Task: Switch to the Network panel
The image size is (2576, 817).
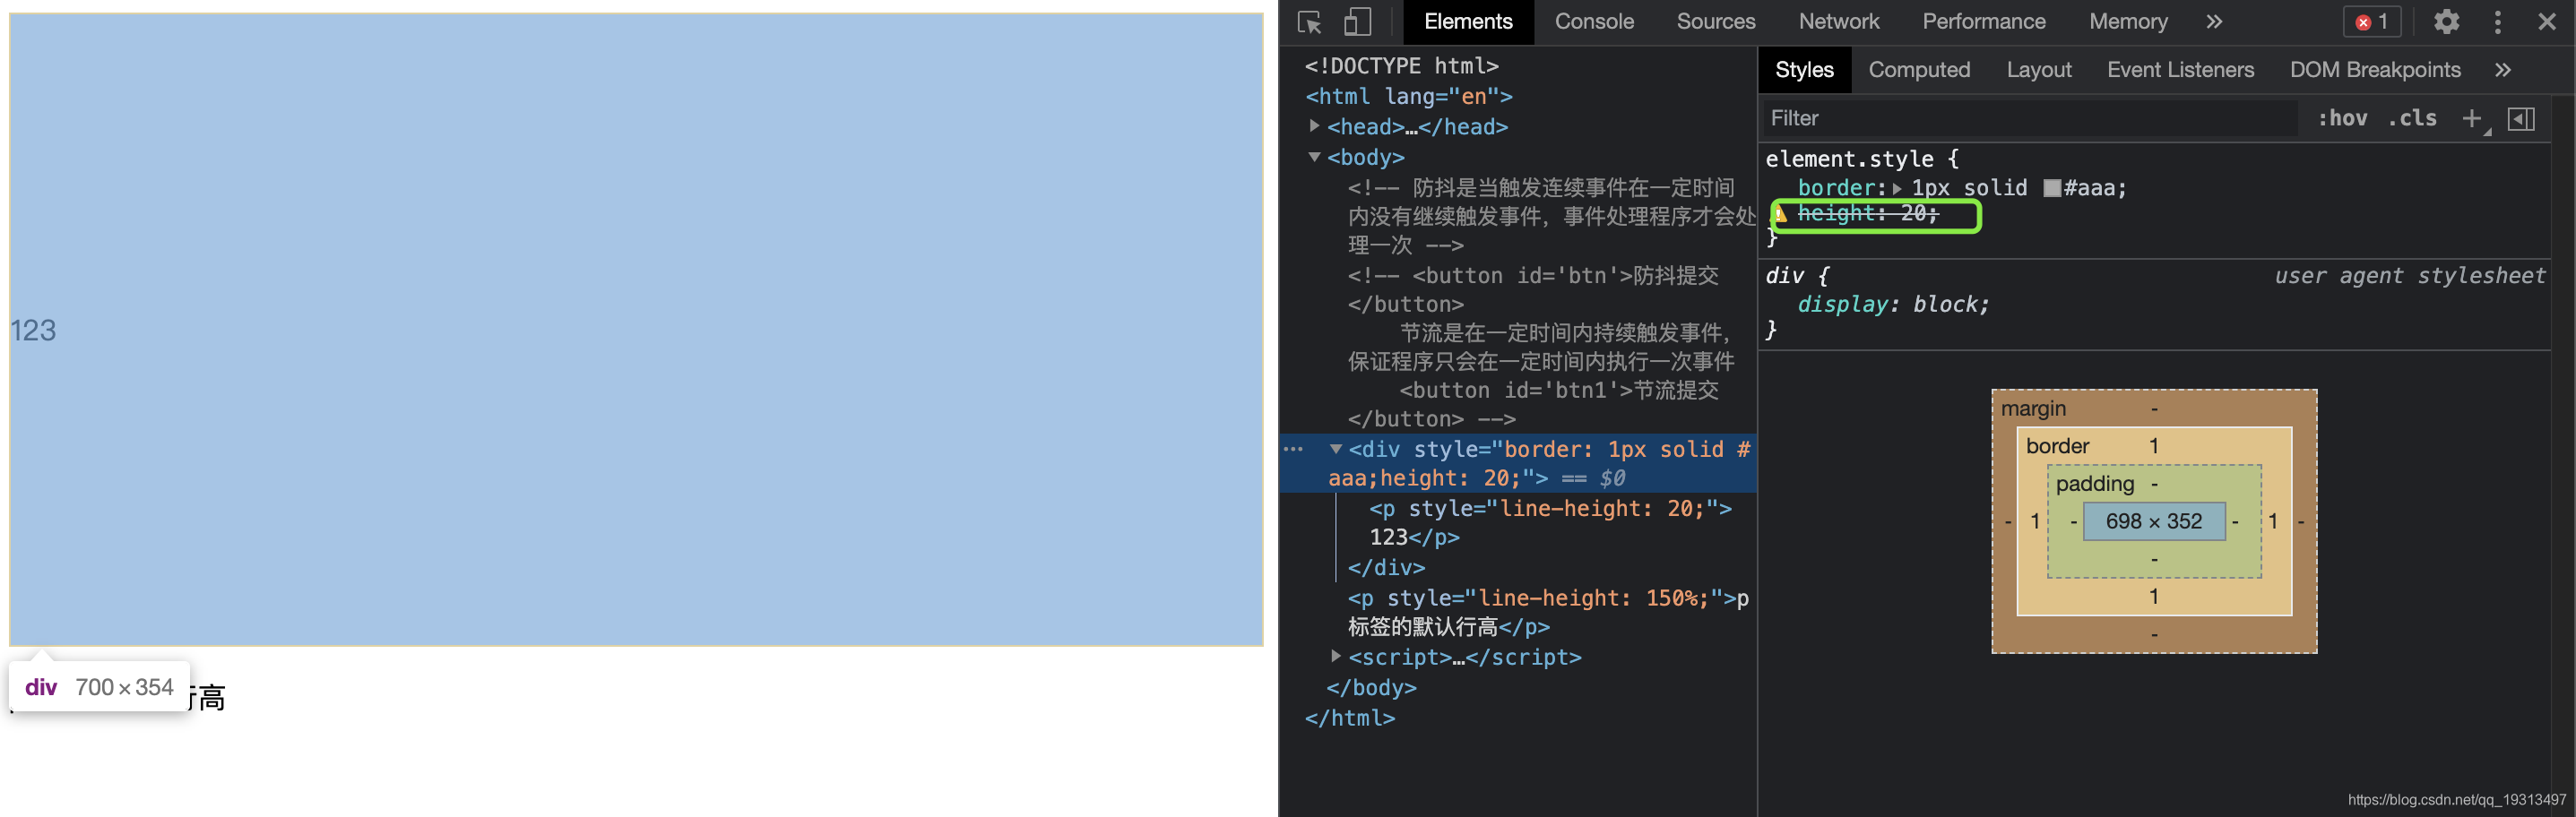Action: pos(1839,21)
